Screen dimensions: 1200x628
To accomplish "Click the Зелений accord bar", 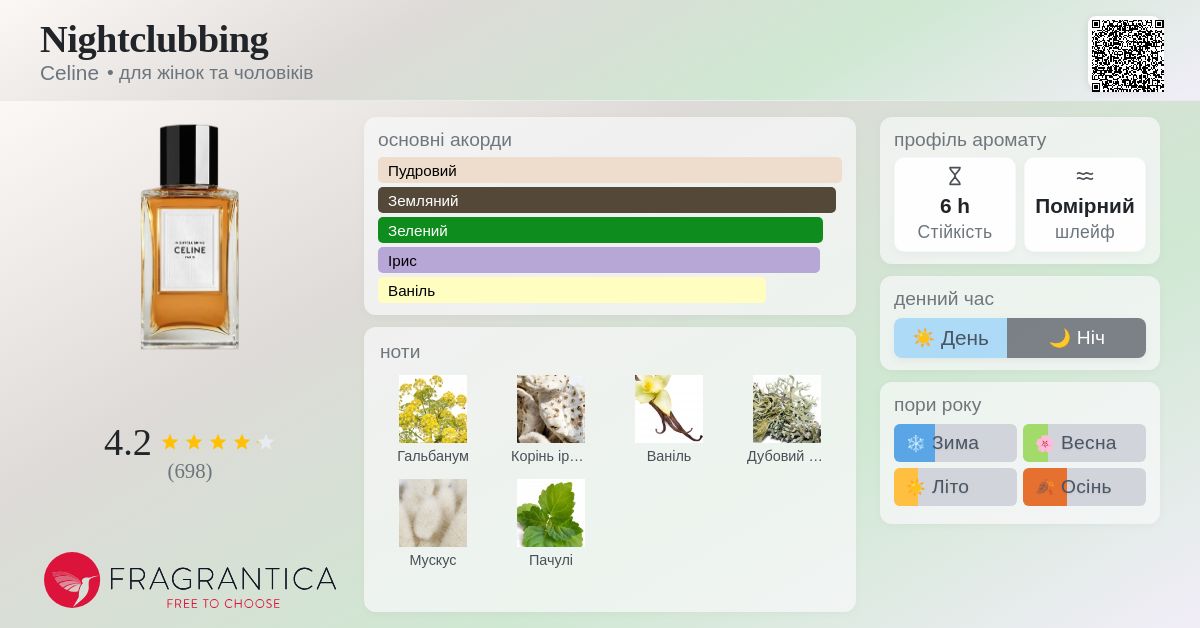I will pos(600,230).
